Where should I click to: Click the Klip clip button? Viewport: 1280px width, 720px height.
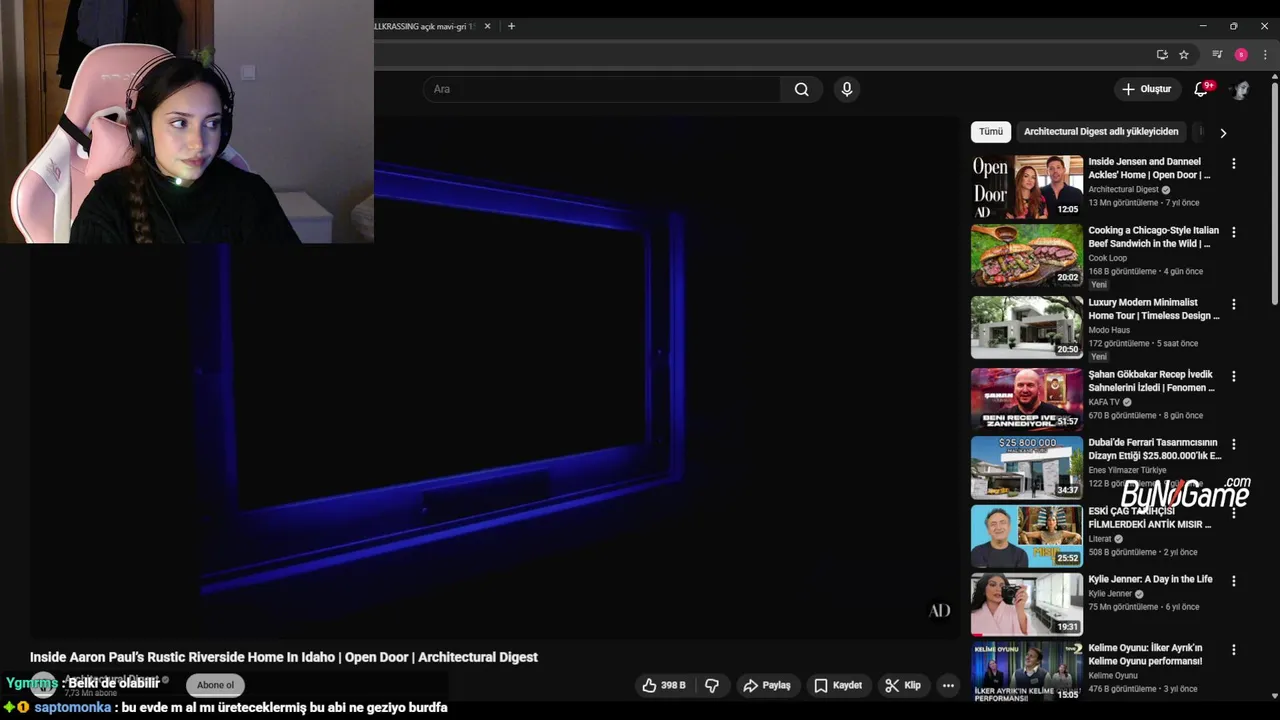[x=903, y=685]
